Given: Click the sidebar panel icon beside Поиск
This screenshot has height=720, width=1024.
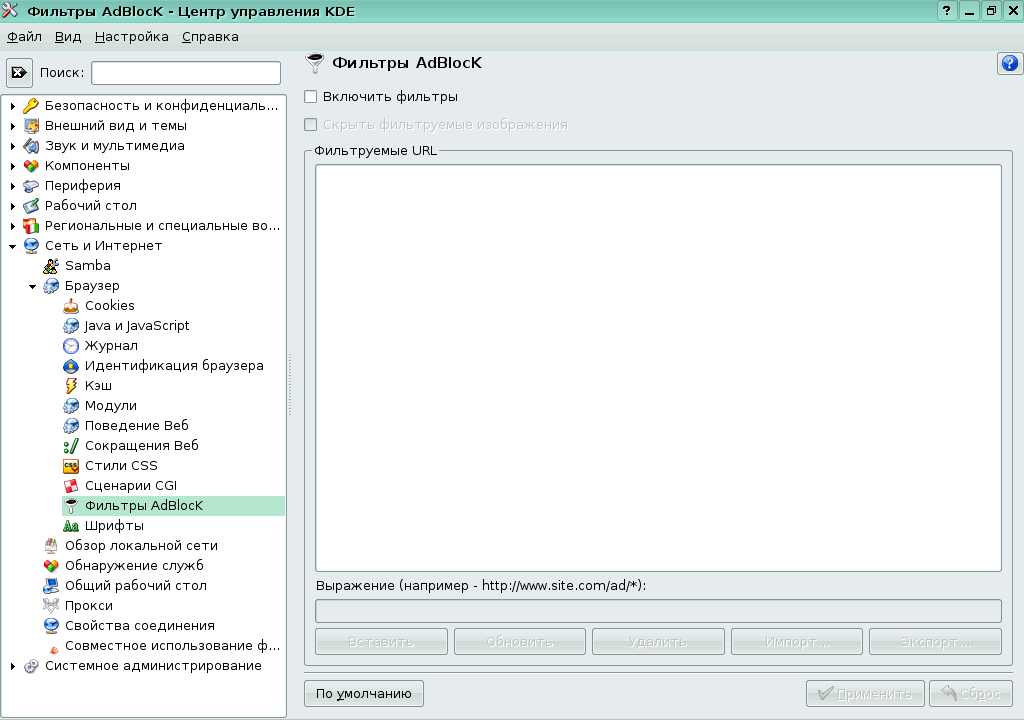Looking at the screenshot, I should pos(19,71).
